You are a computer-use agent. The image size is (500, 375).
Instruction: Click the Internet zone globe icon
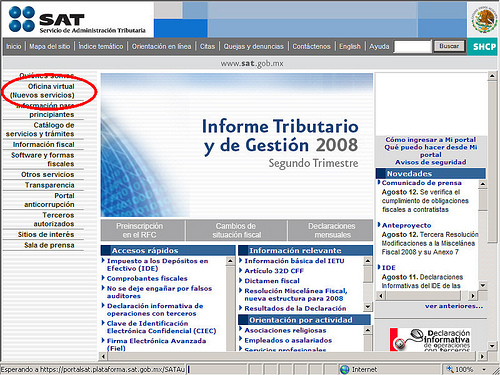pos(345,369)
